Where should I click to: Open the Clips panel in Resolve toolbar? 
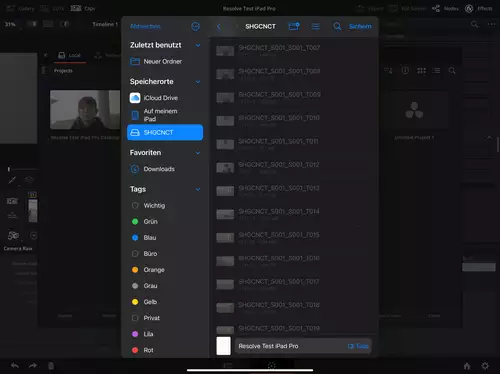point(83,9)
